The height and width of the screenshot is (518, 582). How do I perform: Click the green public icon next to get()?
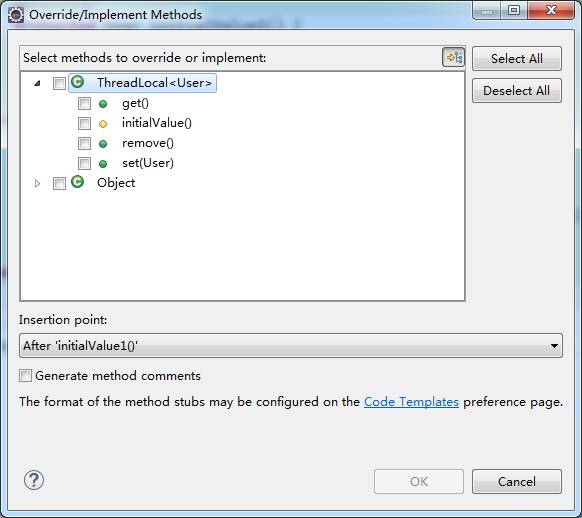[103, 104]
